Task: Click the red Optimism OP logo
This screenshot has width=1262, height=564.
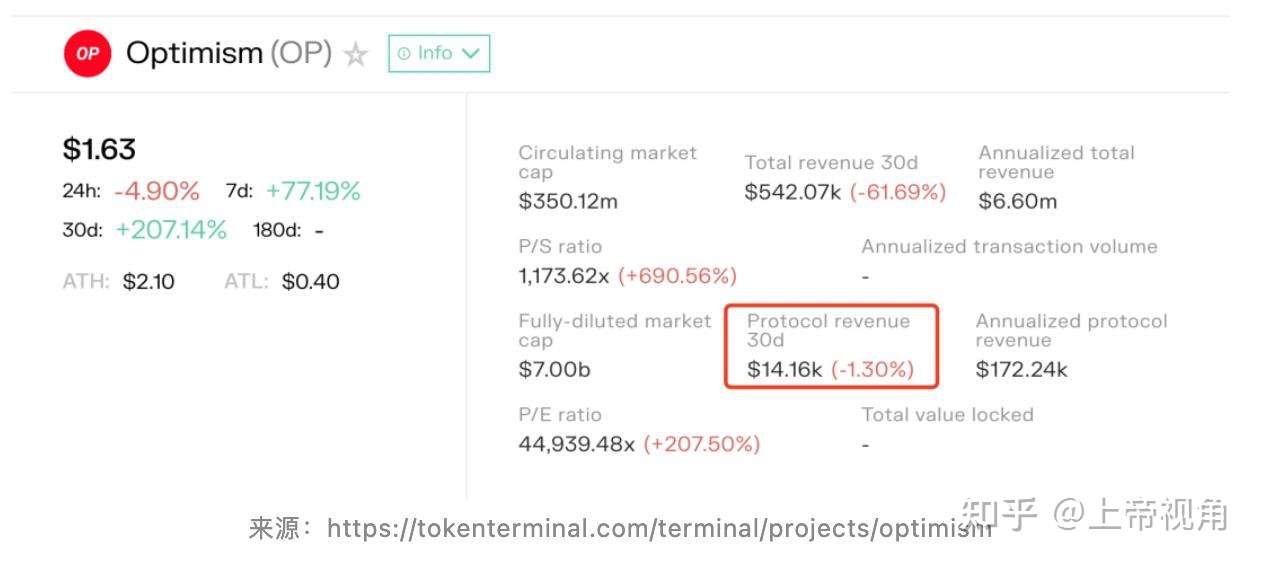Action: (87, 54)
